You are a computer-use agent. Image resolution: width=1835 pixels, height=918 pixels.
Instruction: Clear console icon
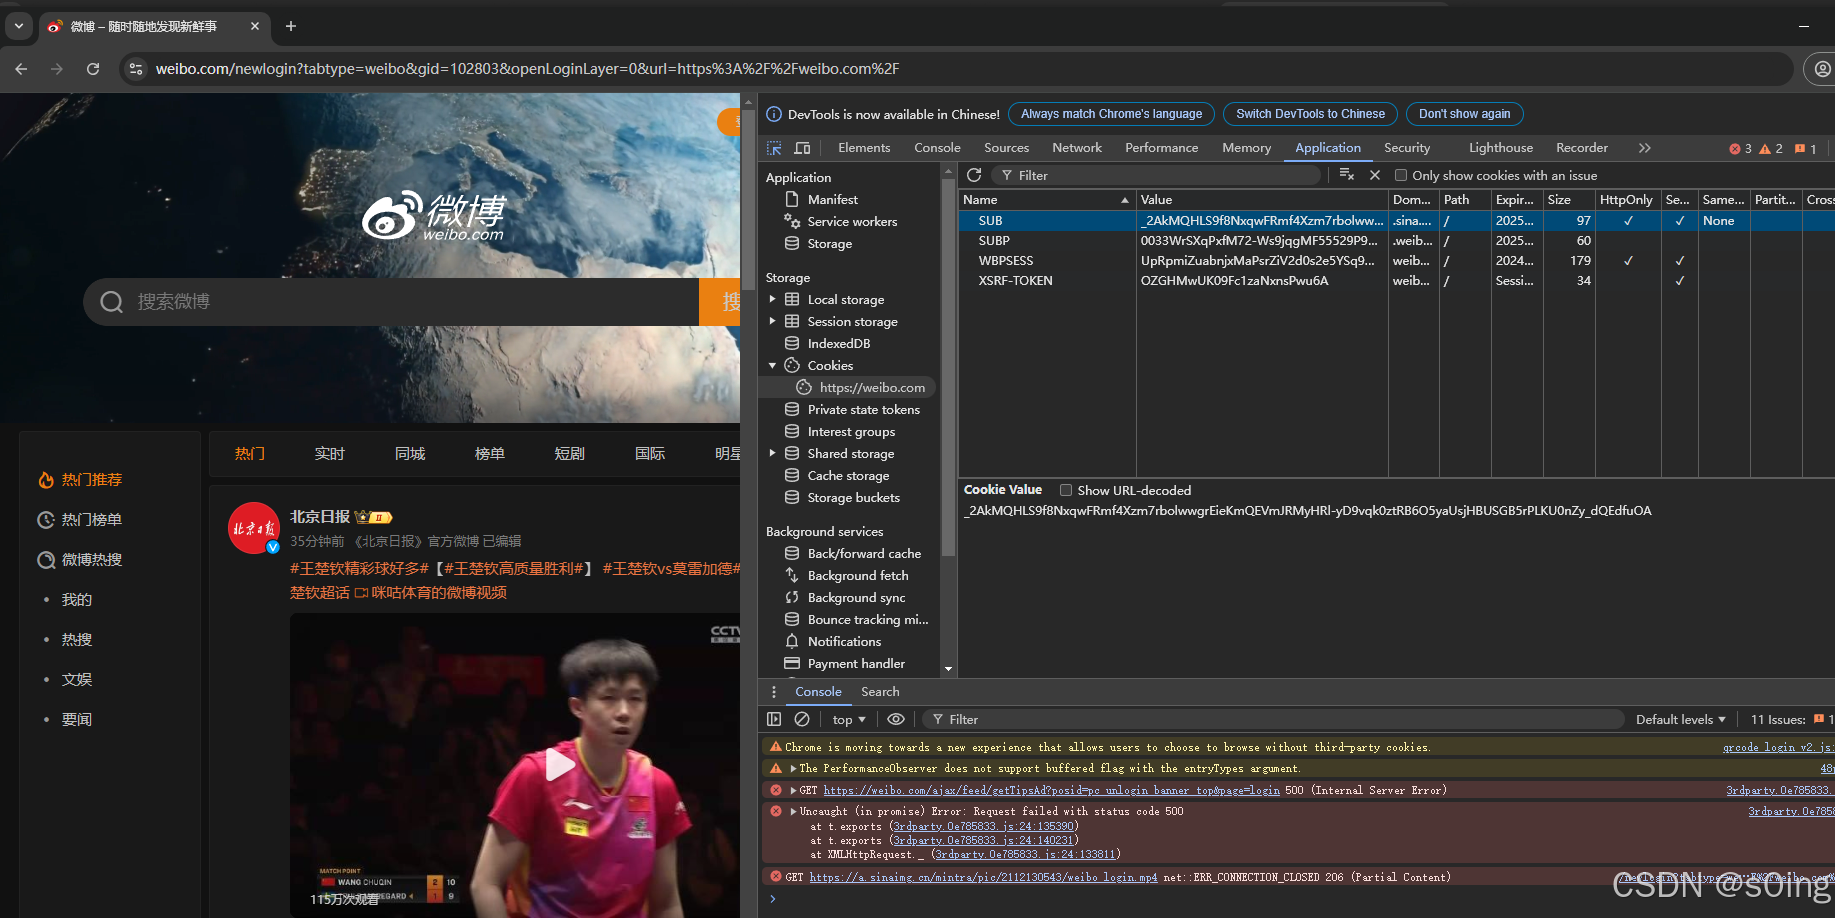[x=802, y=719]
